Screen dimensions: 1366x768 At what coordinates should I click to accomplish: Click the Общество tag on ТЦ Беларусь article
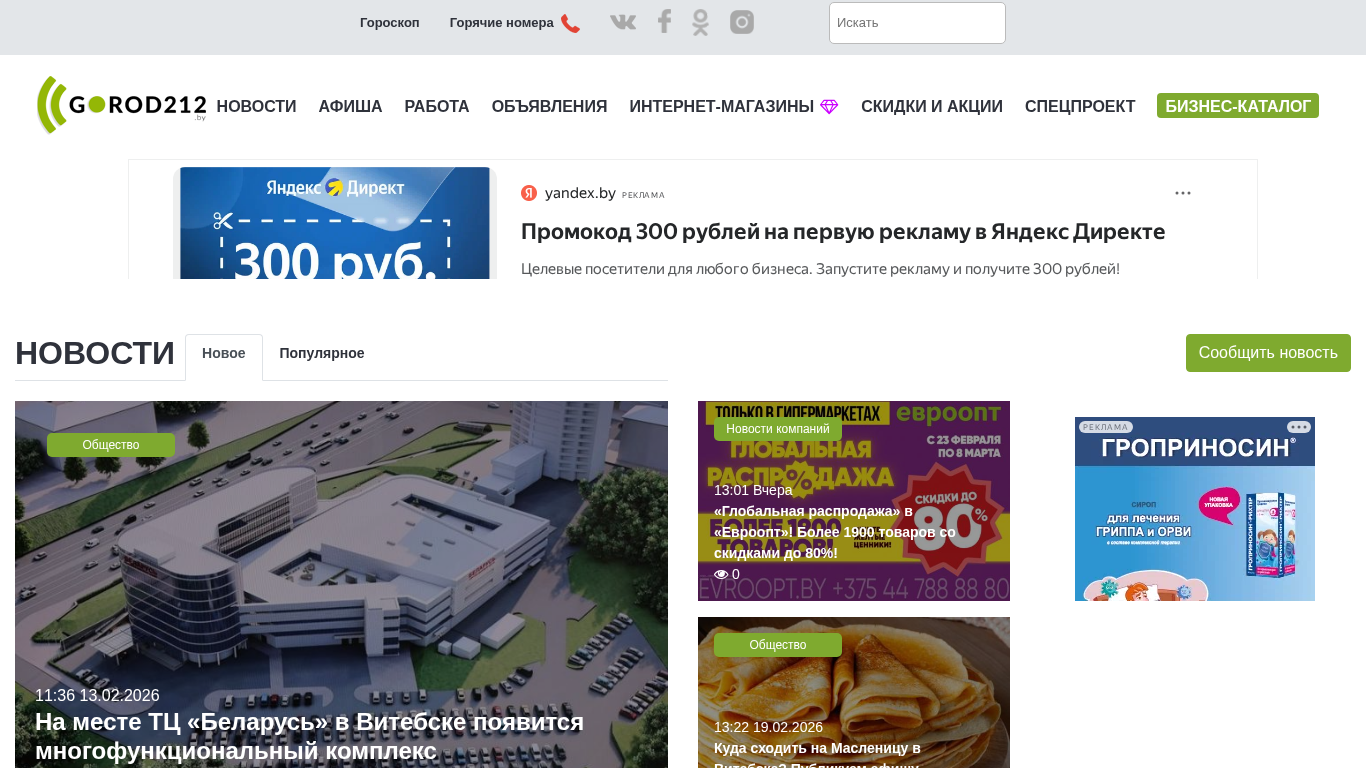[x=111, y=445]
